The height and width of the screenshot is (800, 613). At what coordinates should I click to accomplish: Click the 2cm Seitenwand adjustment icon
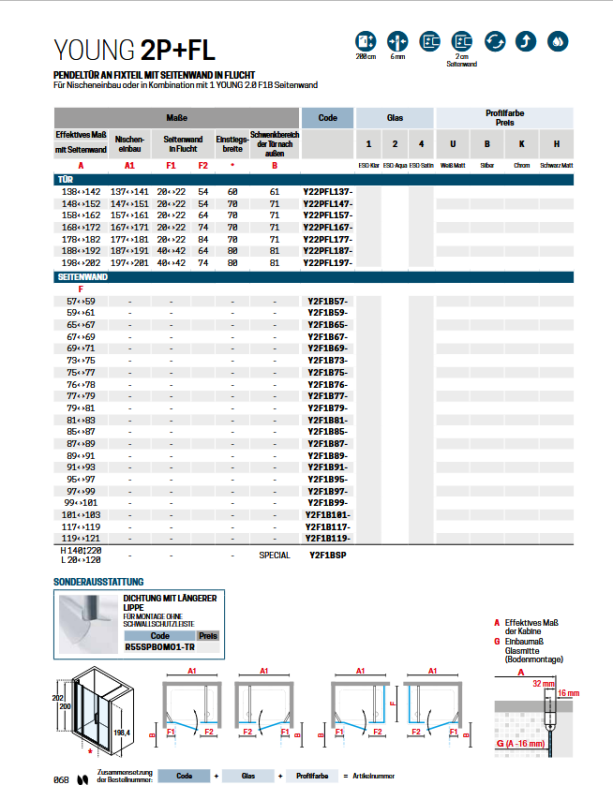(x=462, y=41)
